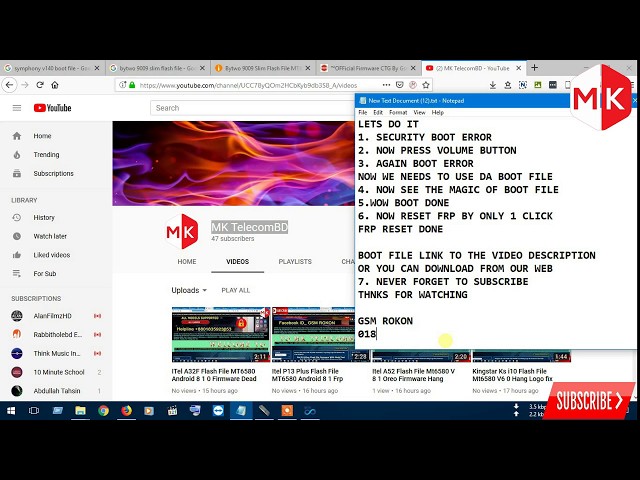
Task: Open Notepad Format menu
Action: pyautogui.click(x=398, y=113)
